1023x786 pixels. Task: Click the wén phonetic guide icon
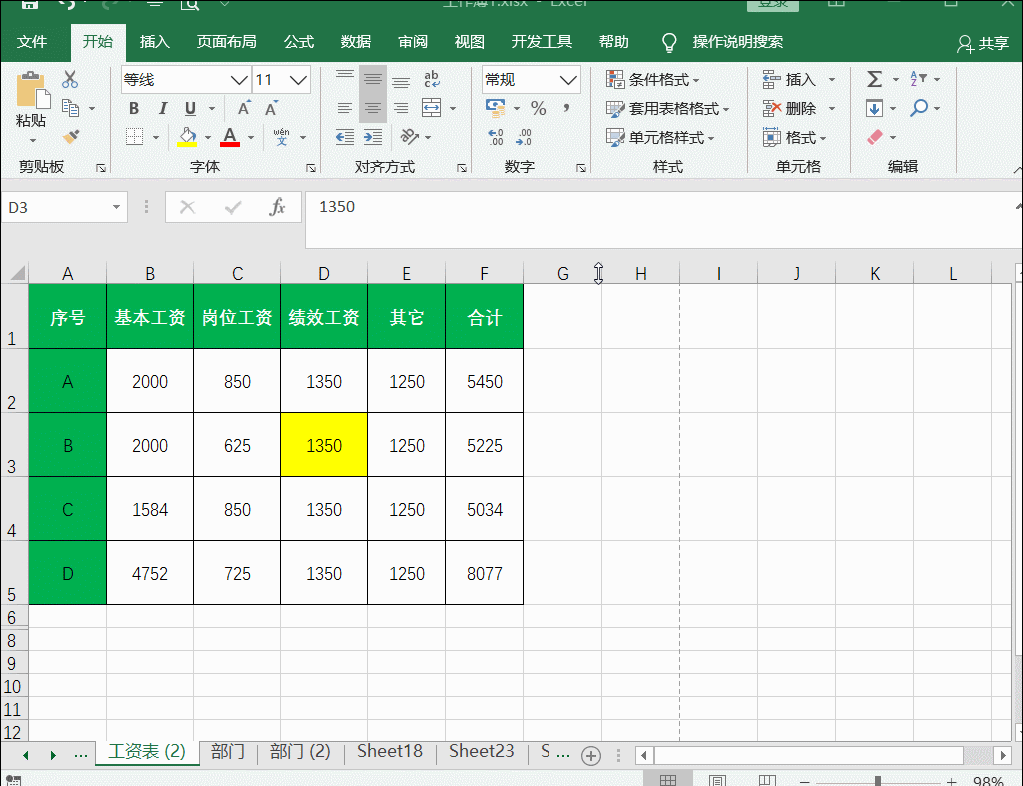click(x=281, y=137)
